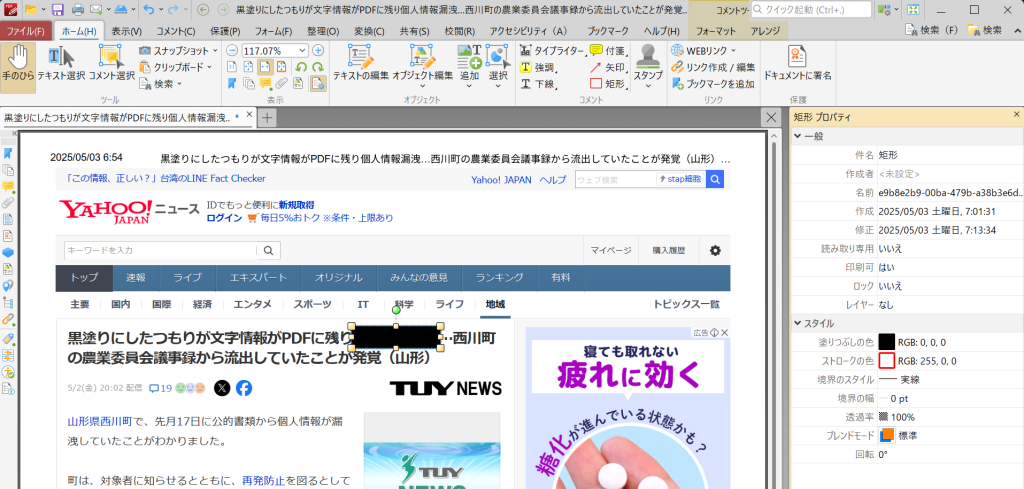Click the 塗りつぶしの色 black fill swatch

[x=886, y=342]
